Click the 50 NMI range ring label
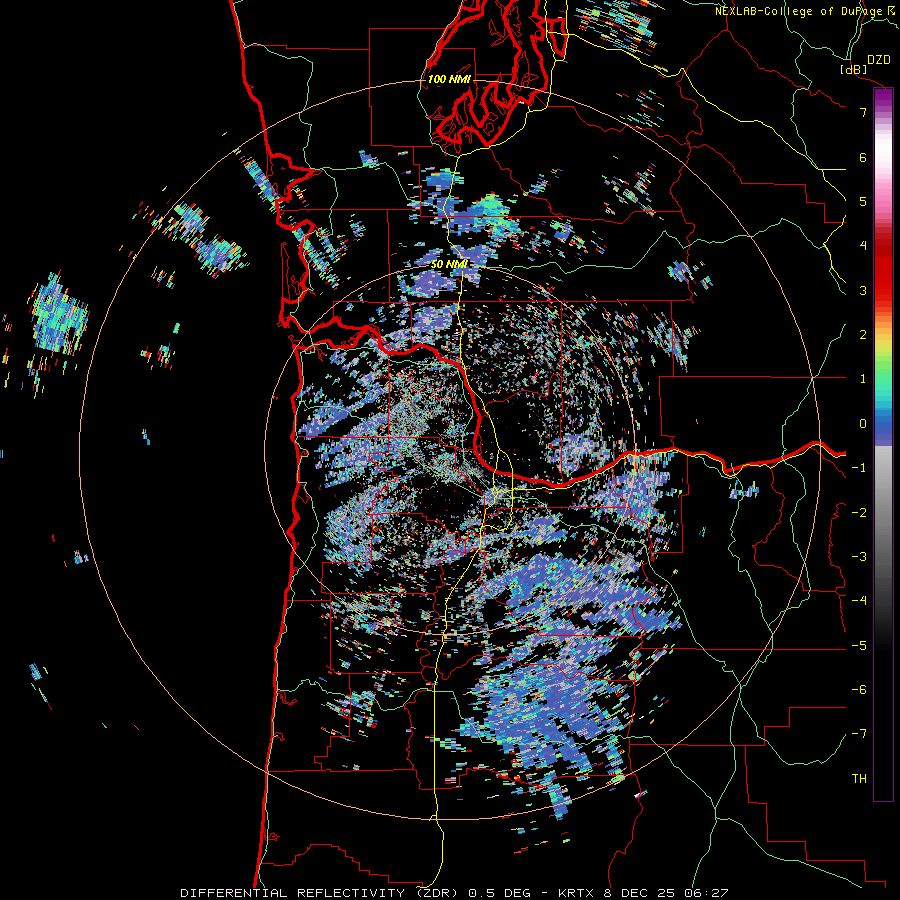900x900 pixels. click(x=449, y=264)
